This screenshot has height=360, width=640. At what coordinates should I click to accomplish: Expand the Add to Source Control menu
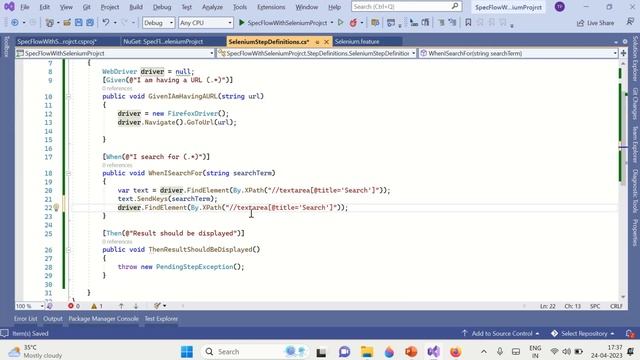tap(501, 333)
